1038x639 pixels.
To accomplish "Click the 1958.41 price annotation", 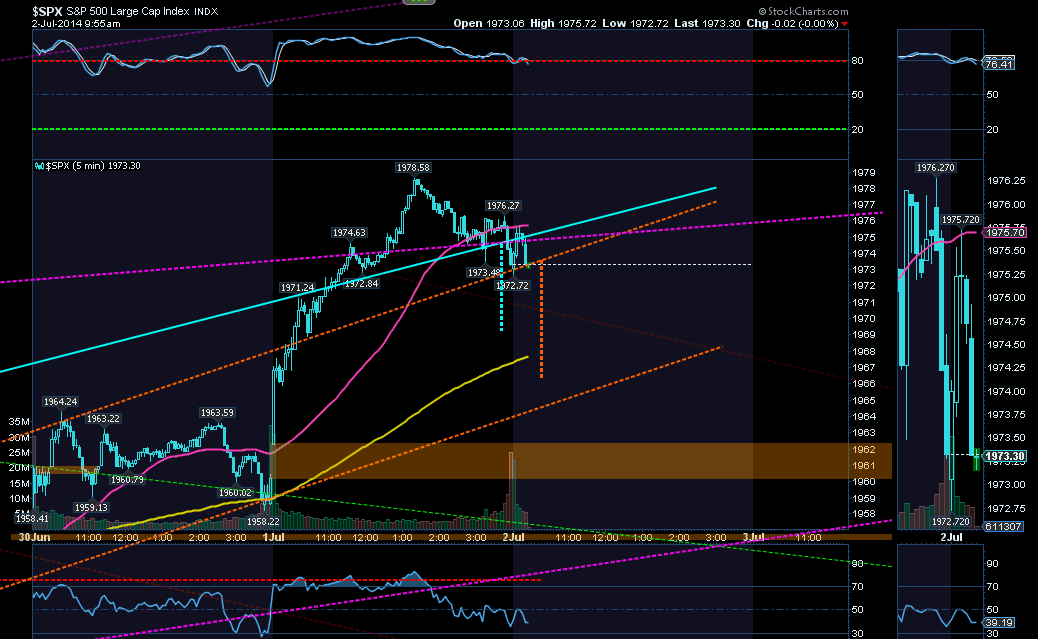I will click(32, 518).
